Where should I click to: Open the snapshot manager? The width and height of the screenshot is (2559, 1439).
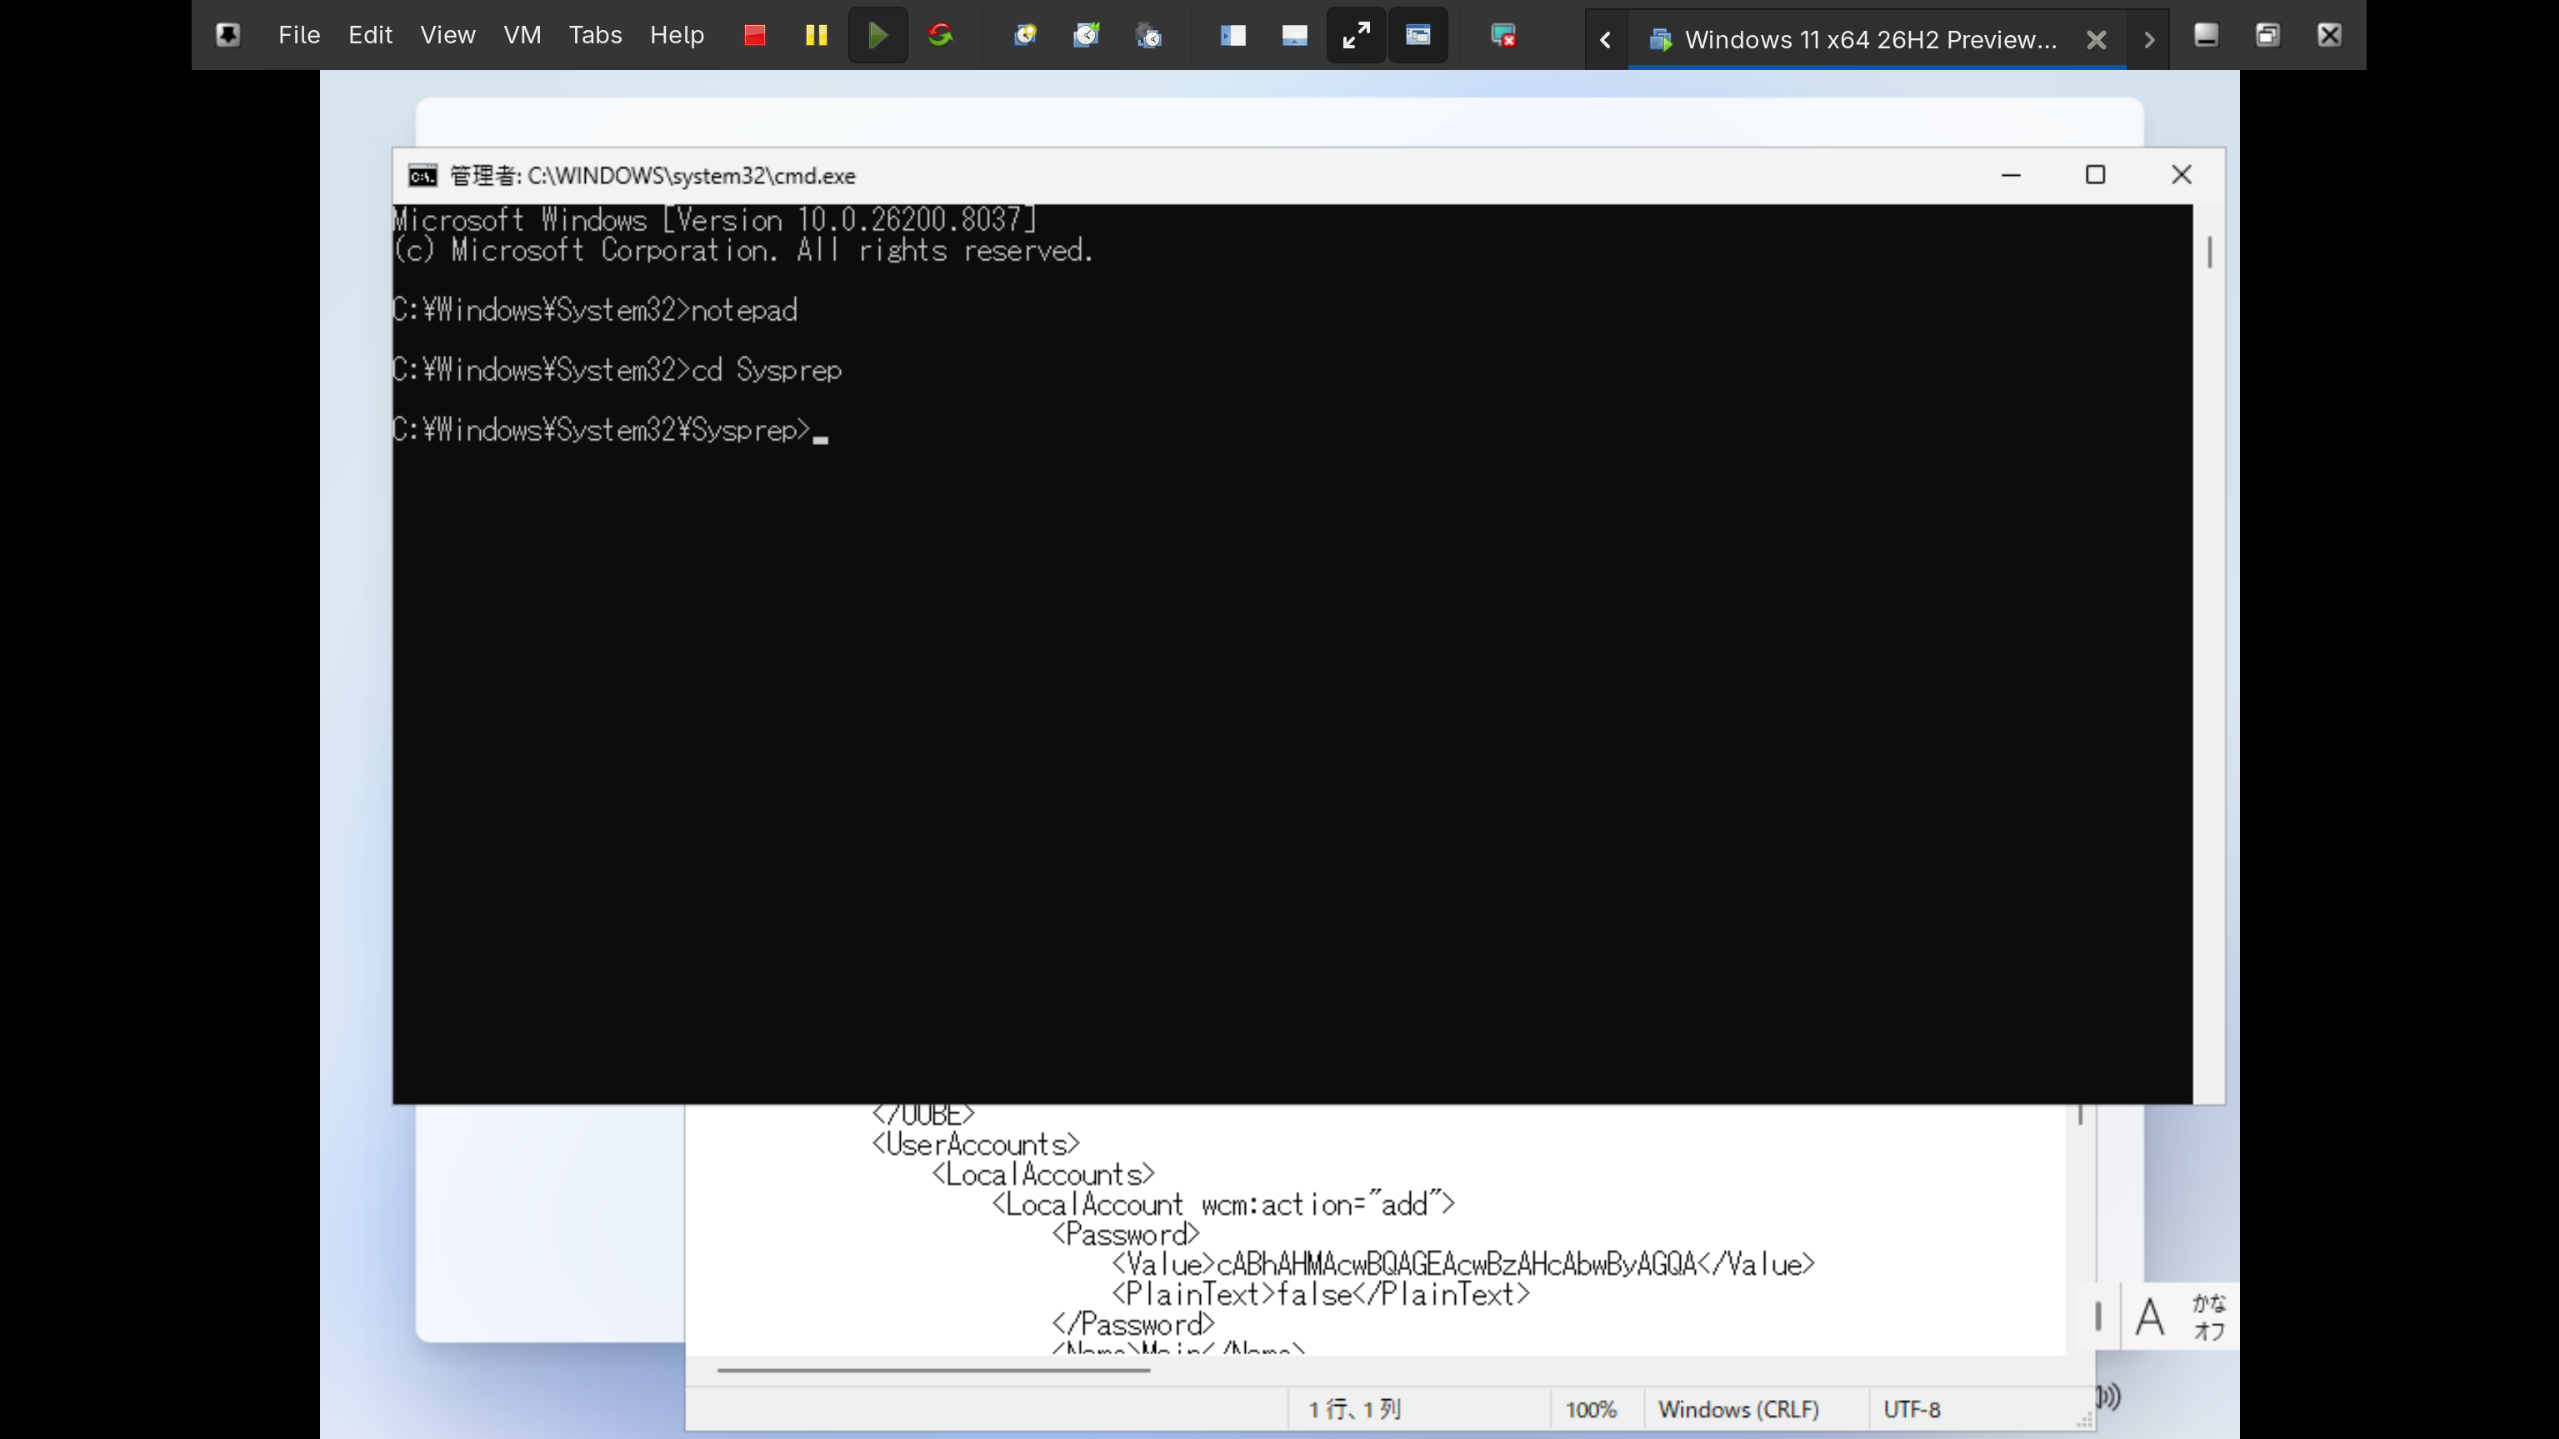1149,35
